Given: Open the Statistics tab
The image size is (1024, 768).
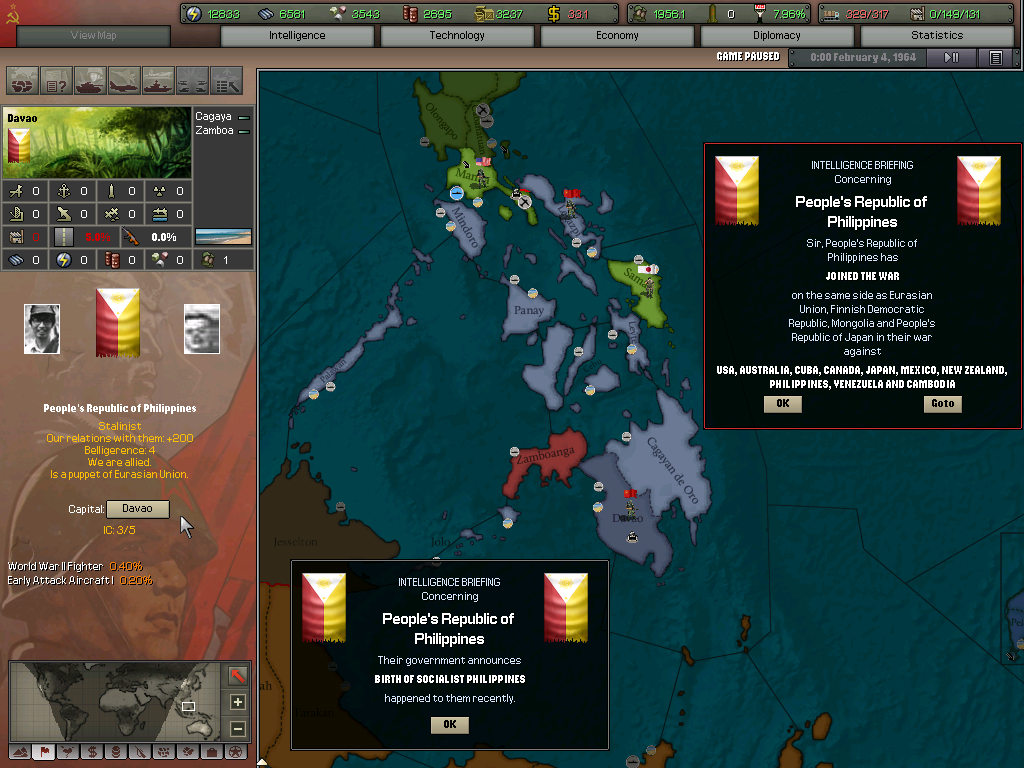Looking at the screenshot, I should tap(937, 36).
